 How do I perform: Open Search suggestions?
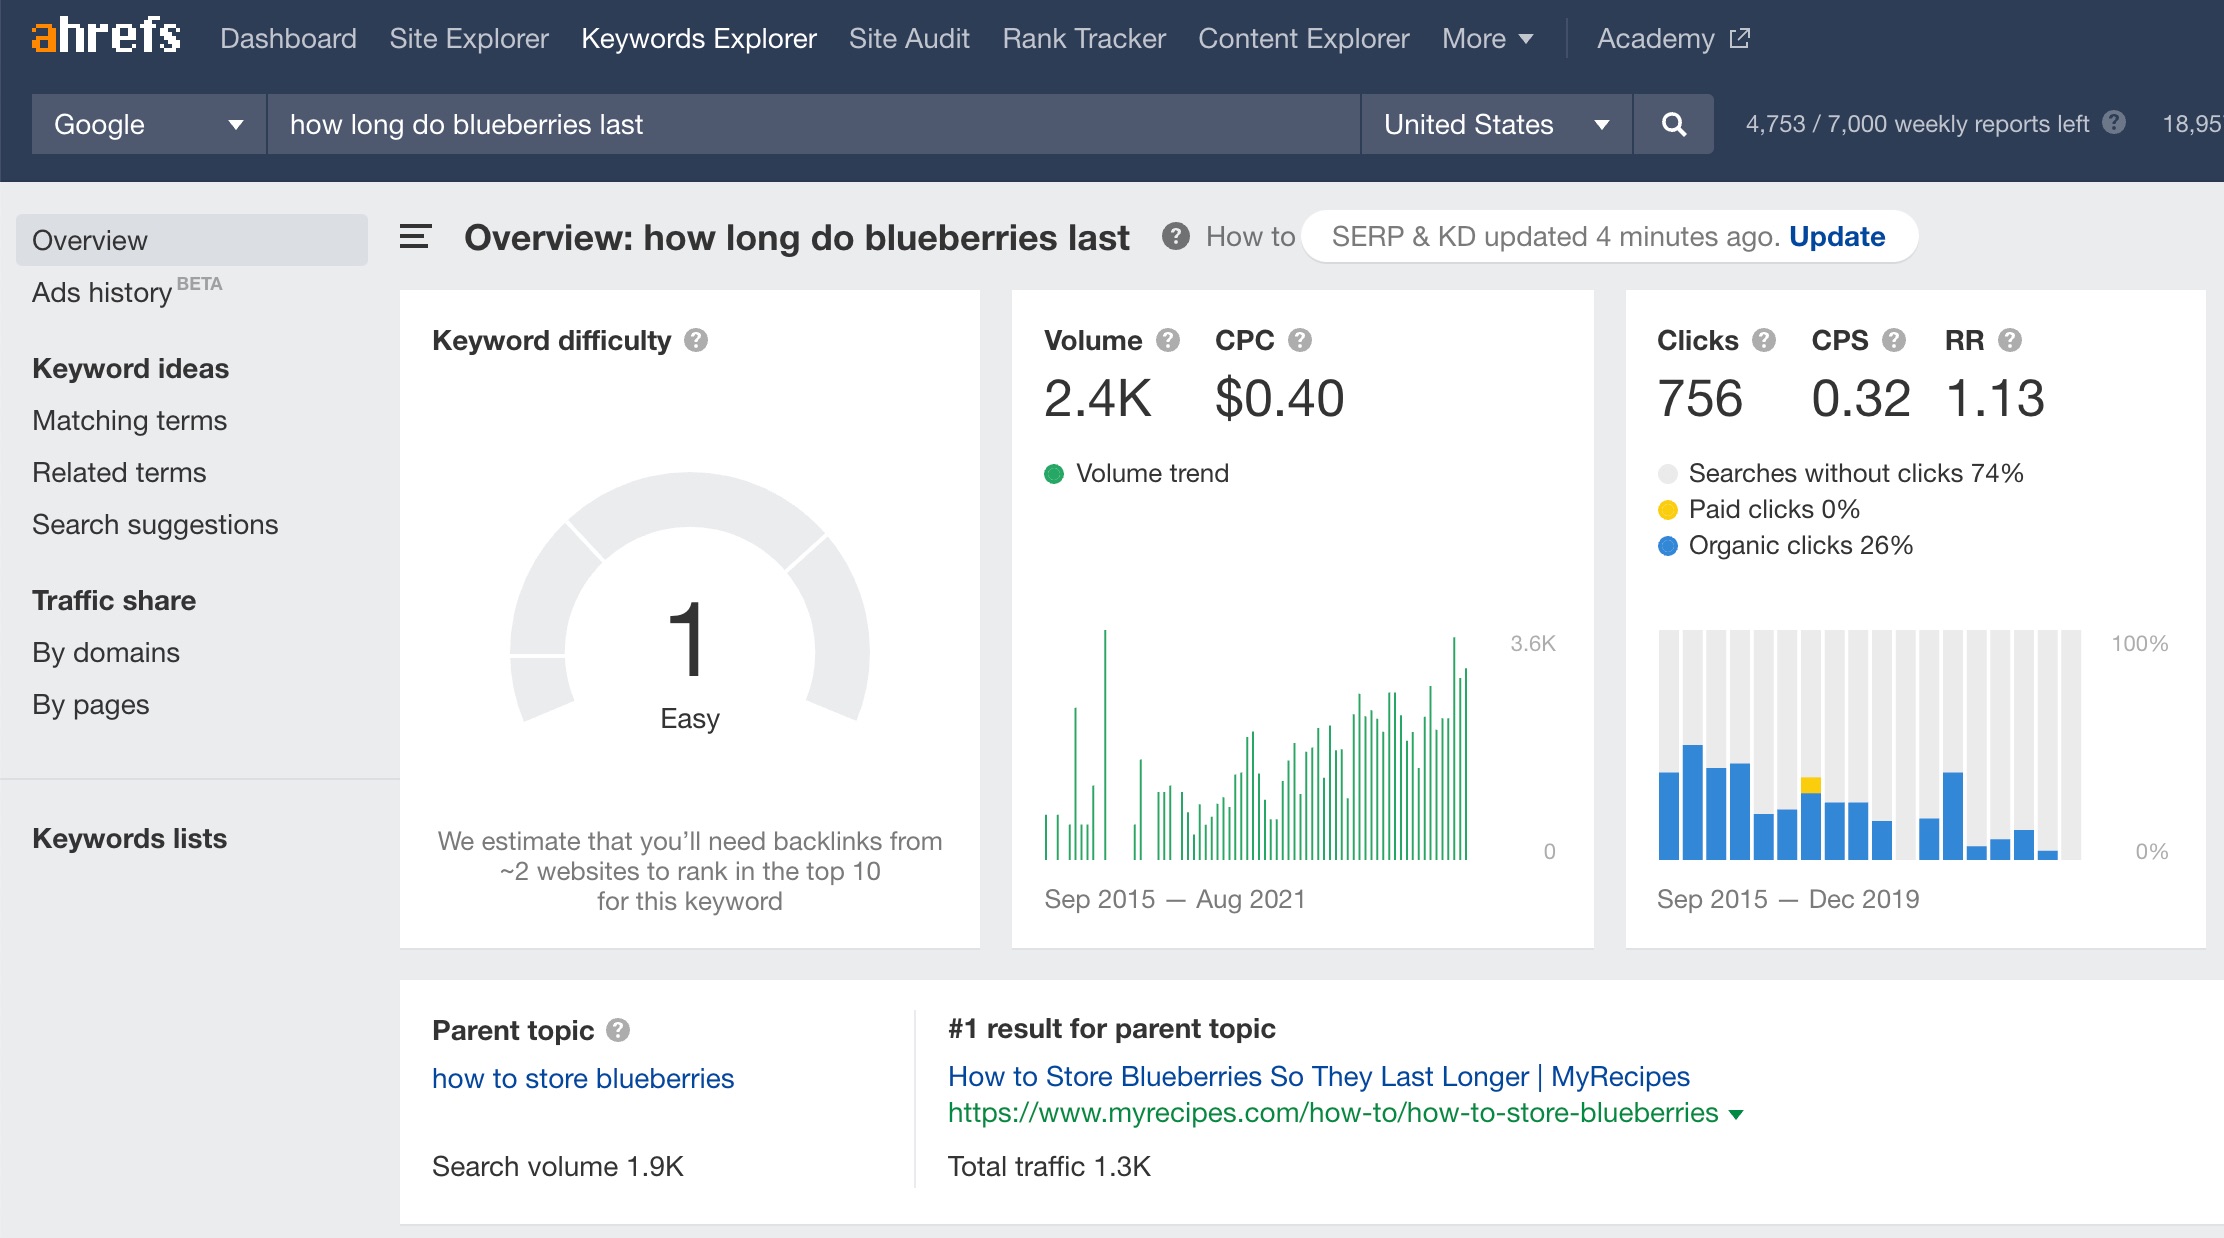pos(155,524)
